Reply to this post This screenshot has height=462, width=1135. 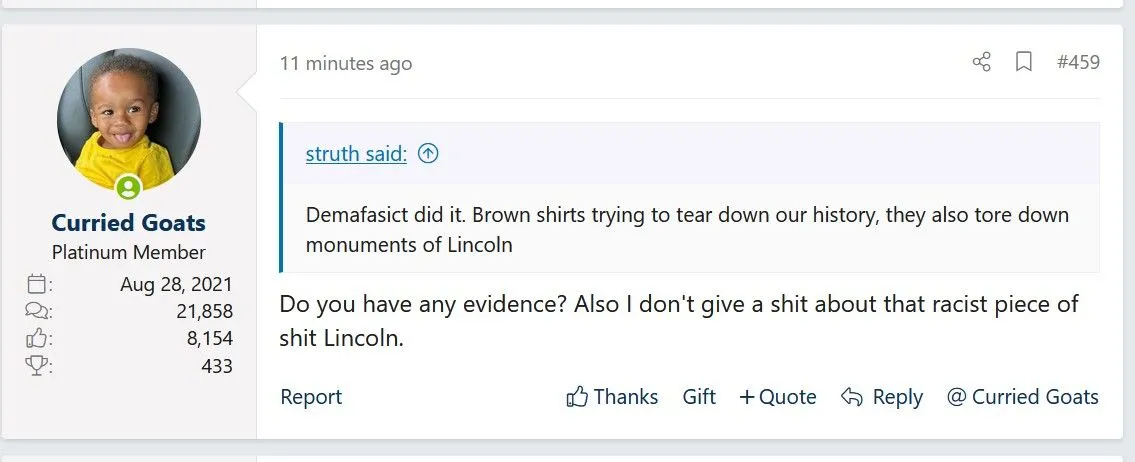[x=882, y=397]
